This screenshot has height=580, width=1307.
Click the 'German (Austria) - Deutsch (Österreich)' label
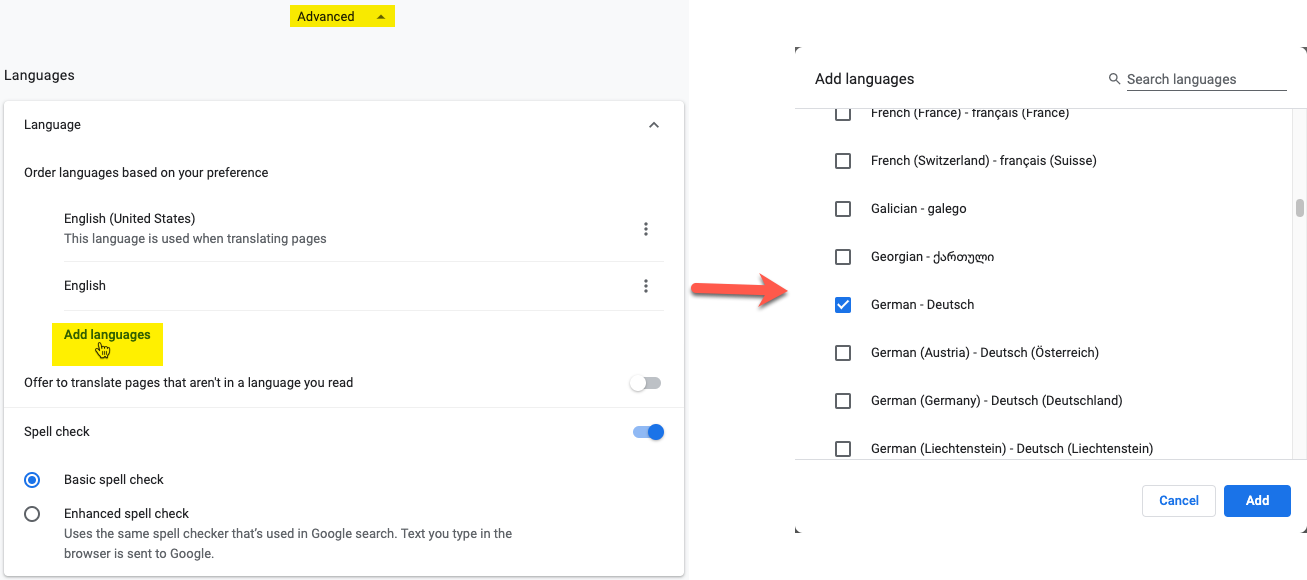[x=985, y=353]
